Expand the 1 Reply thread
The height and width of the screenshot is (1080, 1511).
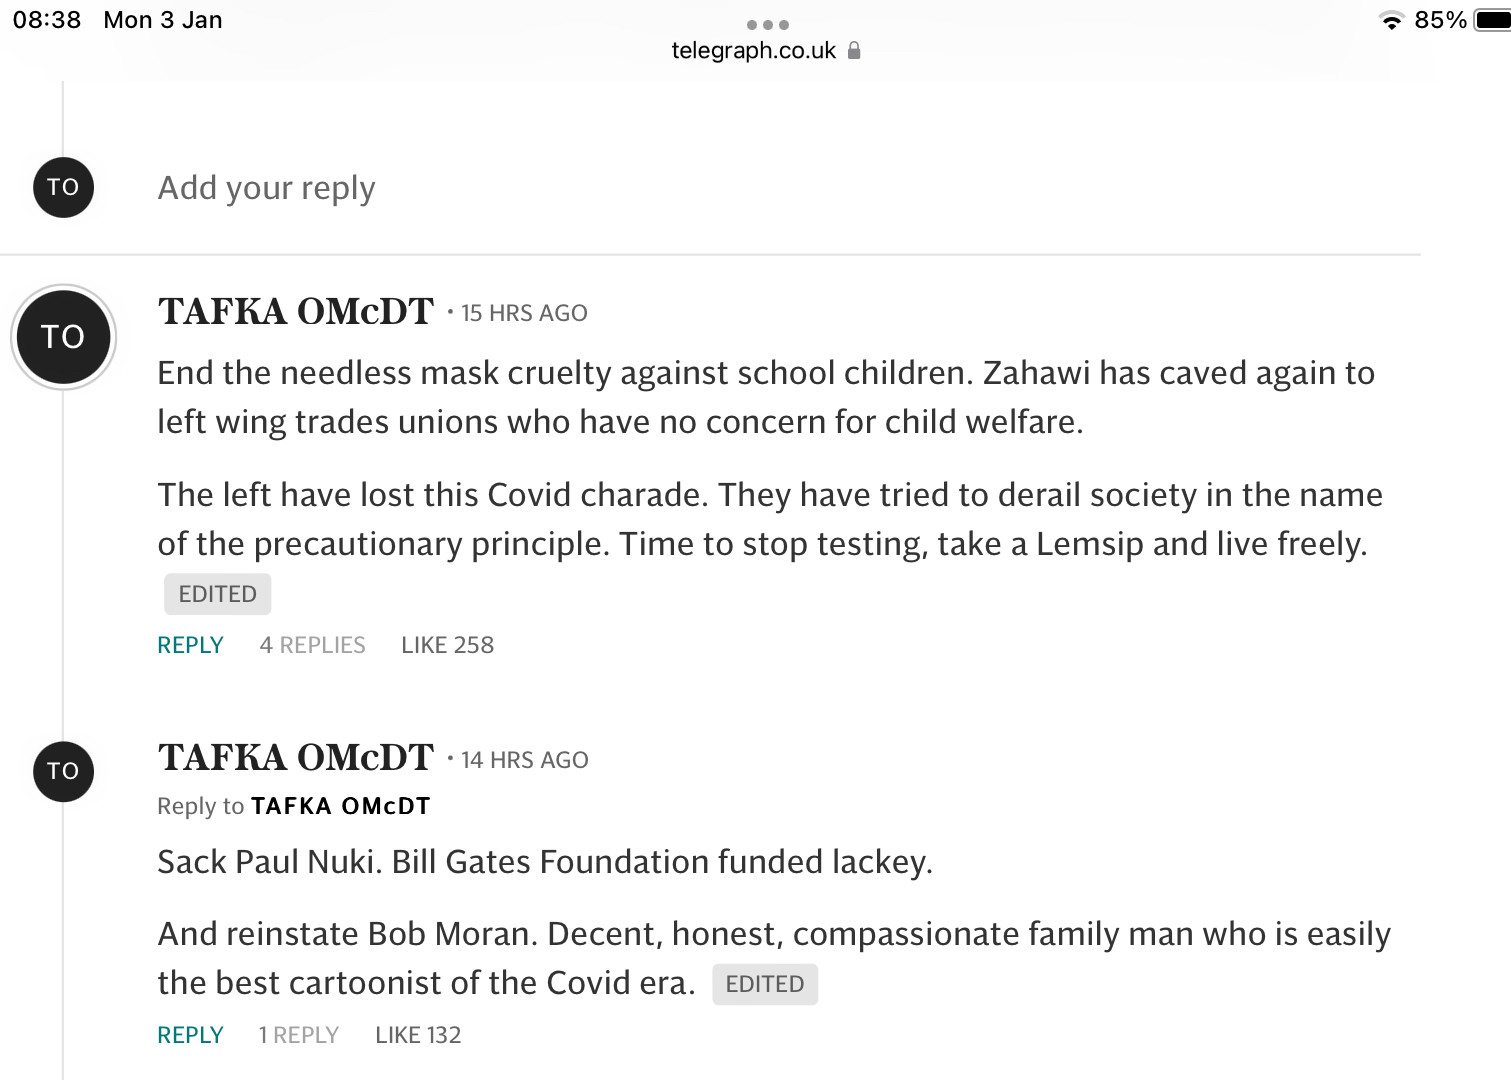coord(298,1035)
